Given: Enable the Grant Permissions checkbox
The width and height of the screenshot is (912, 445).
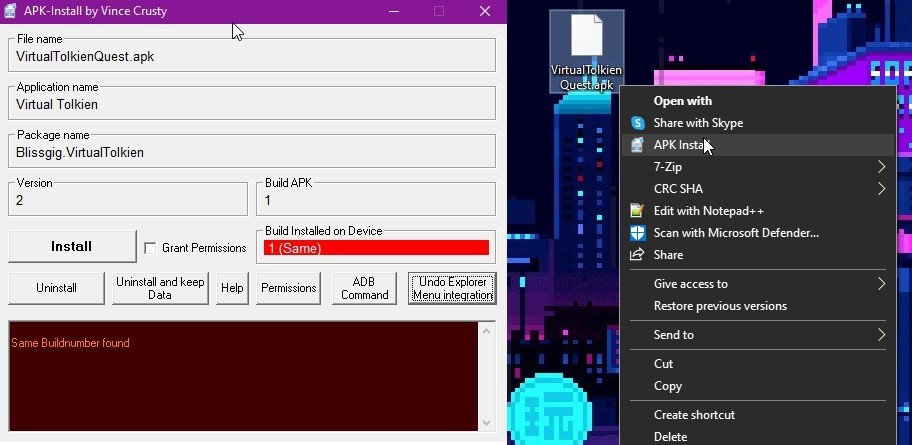Looking at the screenshot, I should pos(150,248).
